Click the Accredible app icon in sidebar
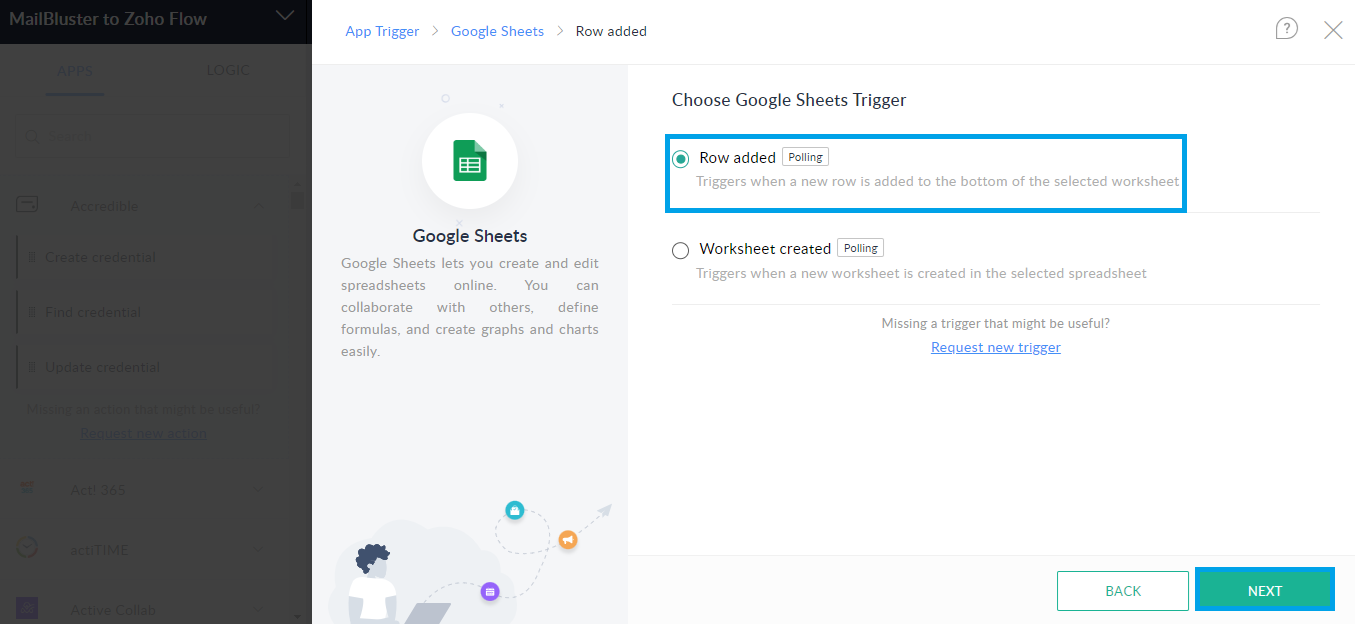1355x624 pixels. [27, 205]
